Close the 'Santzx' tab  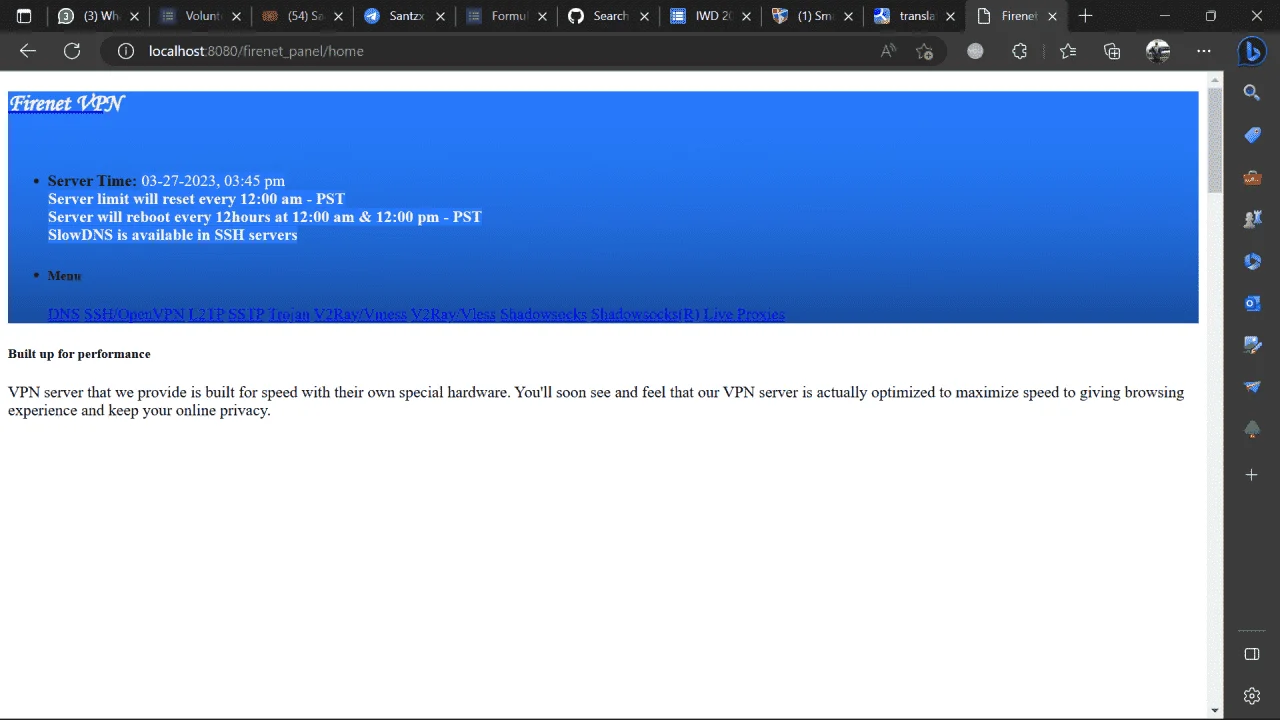click(x=440, y=16)
